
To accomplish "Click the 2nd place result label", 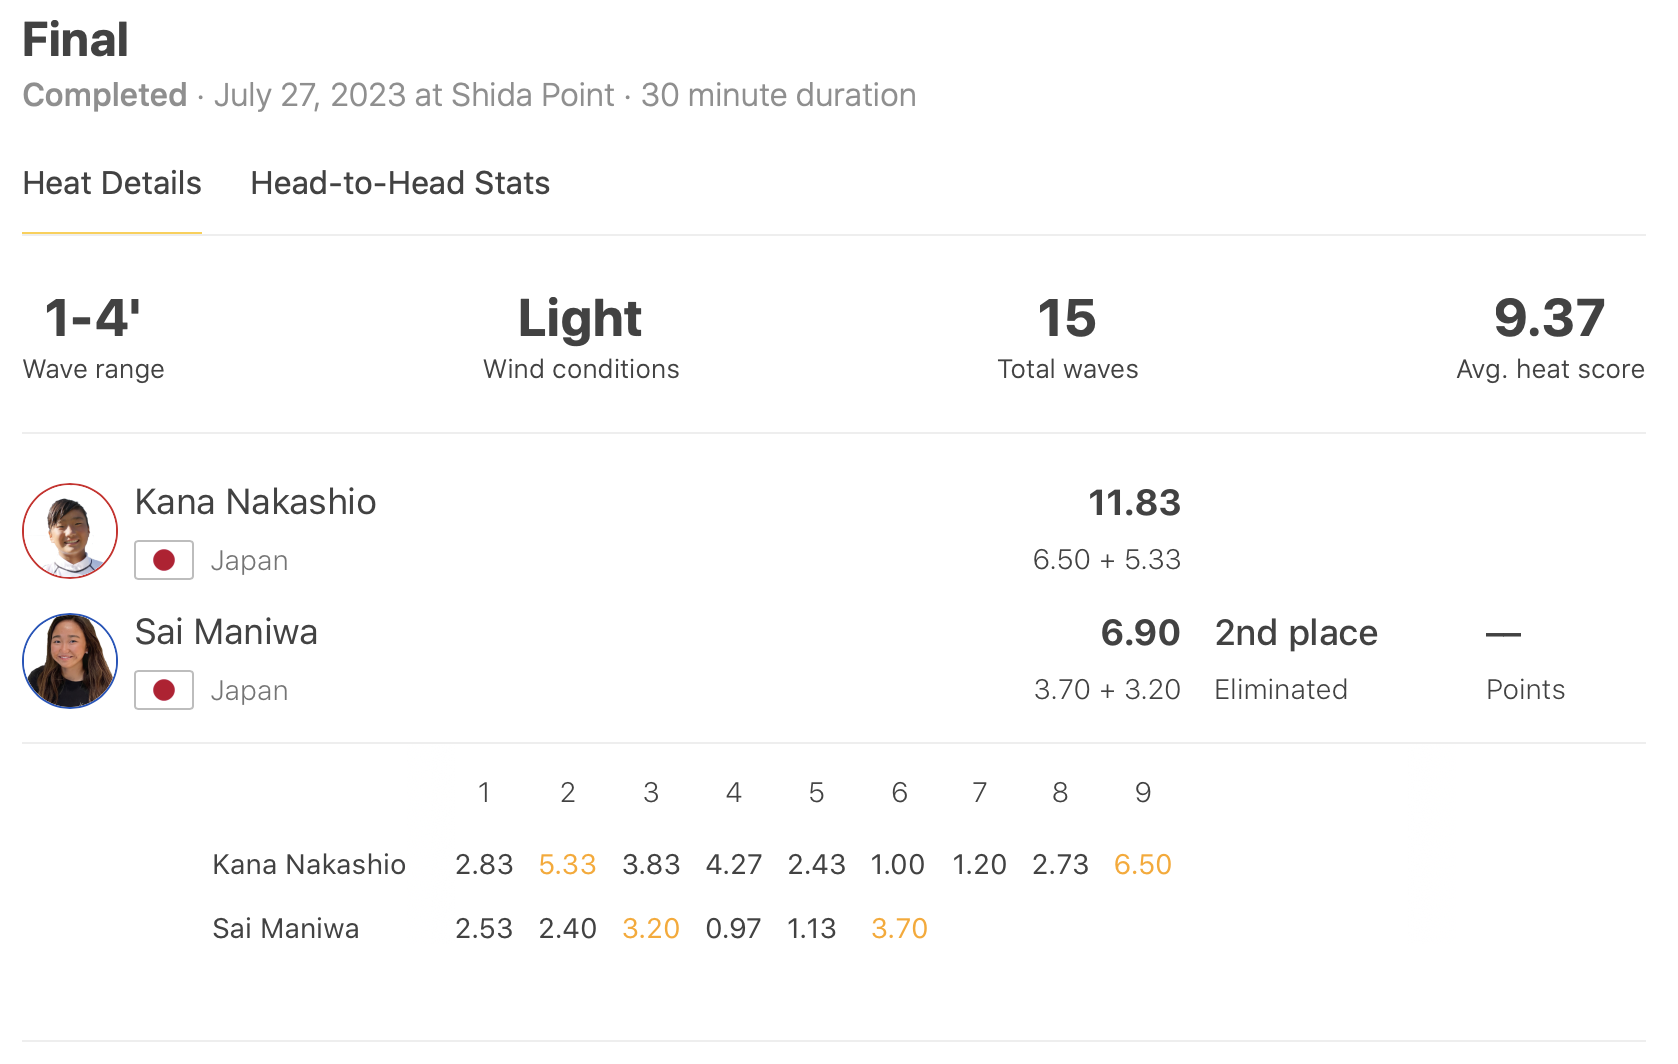I will pyautogui.click(x=1296, y=633).
